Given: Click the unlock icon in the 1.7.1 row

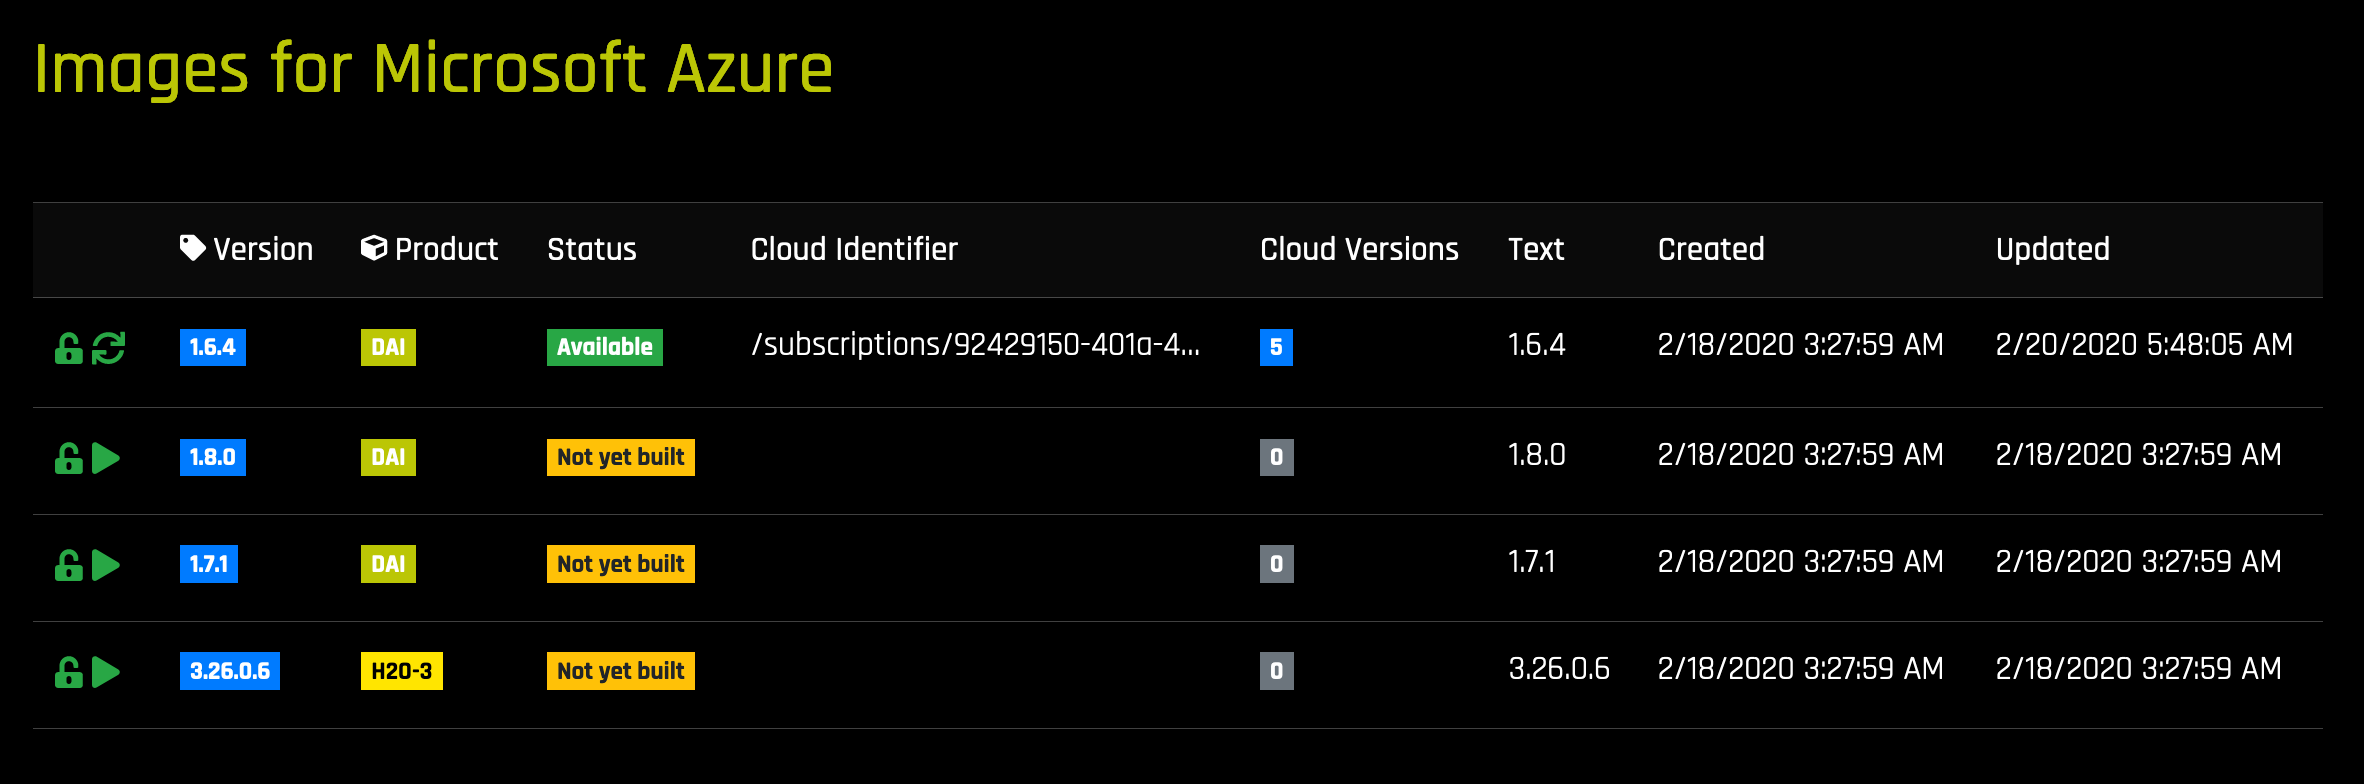Looking at the screenshot, I should tap(68, 565).
